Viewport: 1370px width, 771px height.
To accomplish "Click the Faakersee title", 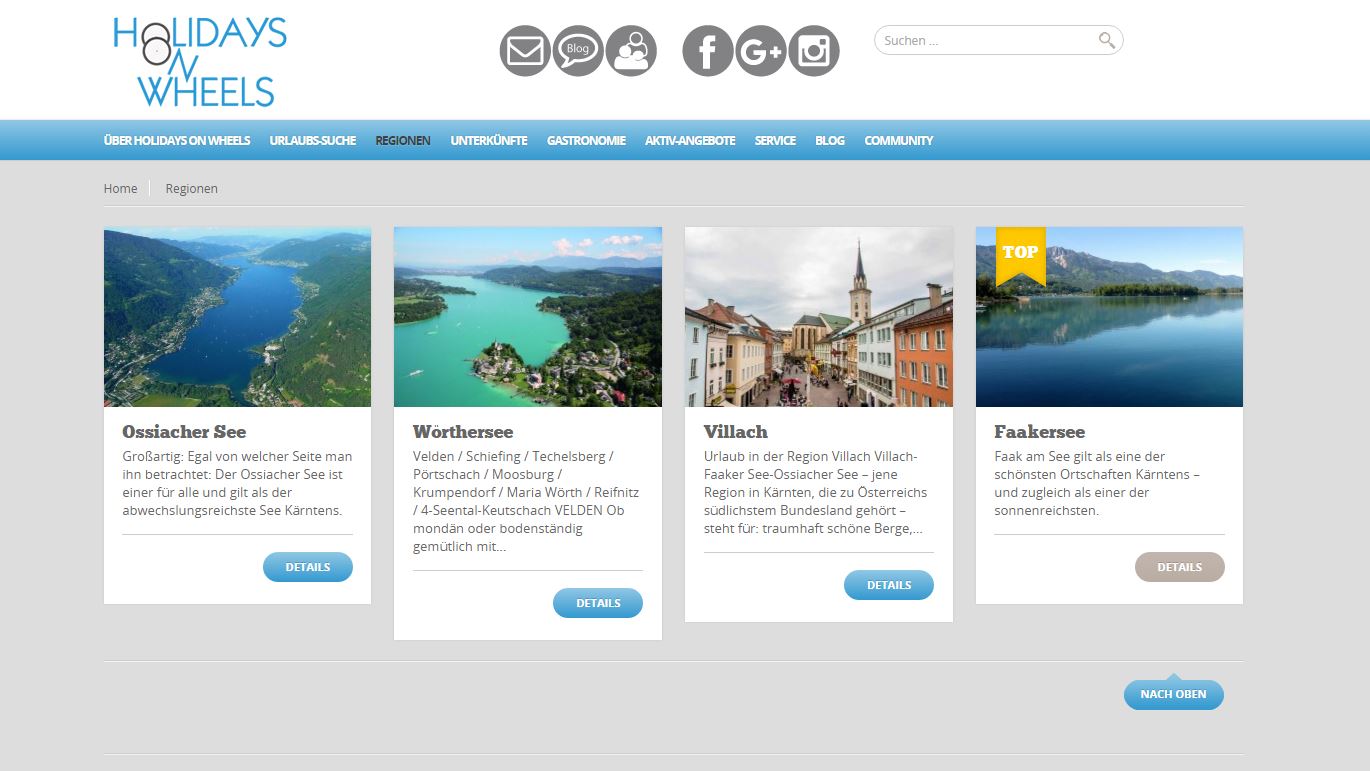I will coord(1040,432).
